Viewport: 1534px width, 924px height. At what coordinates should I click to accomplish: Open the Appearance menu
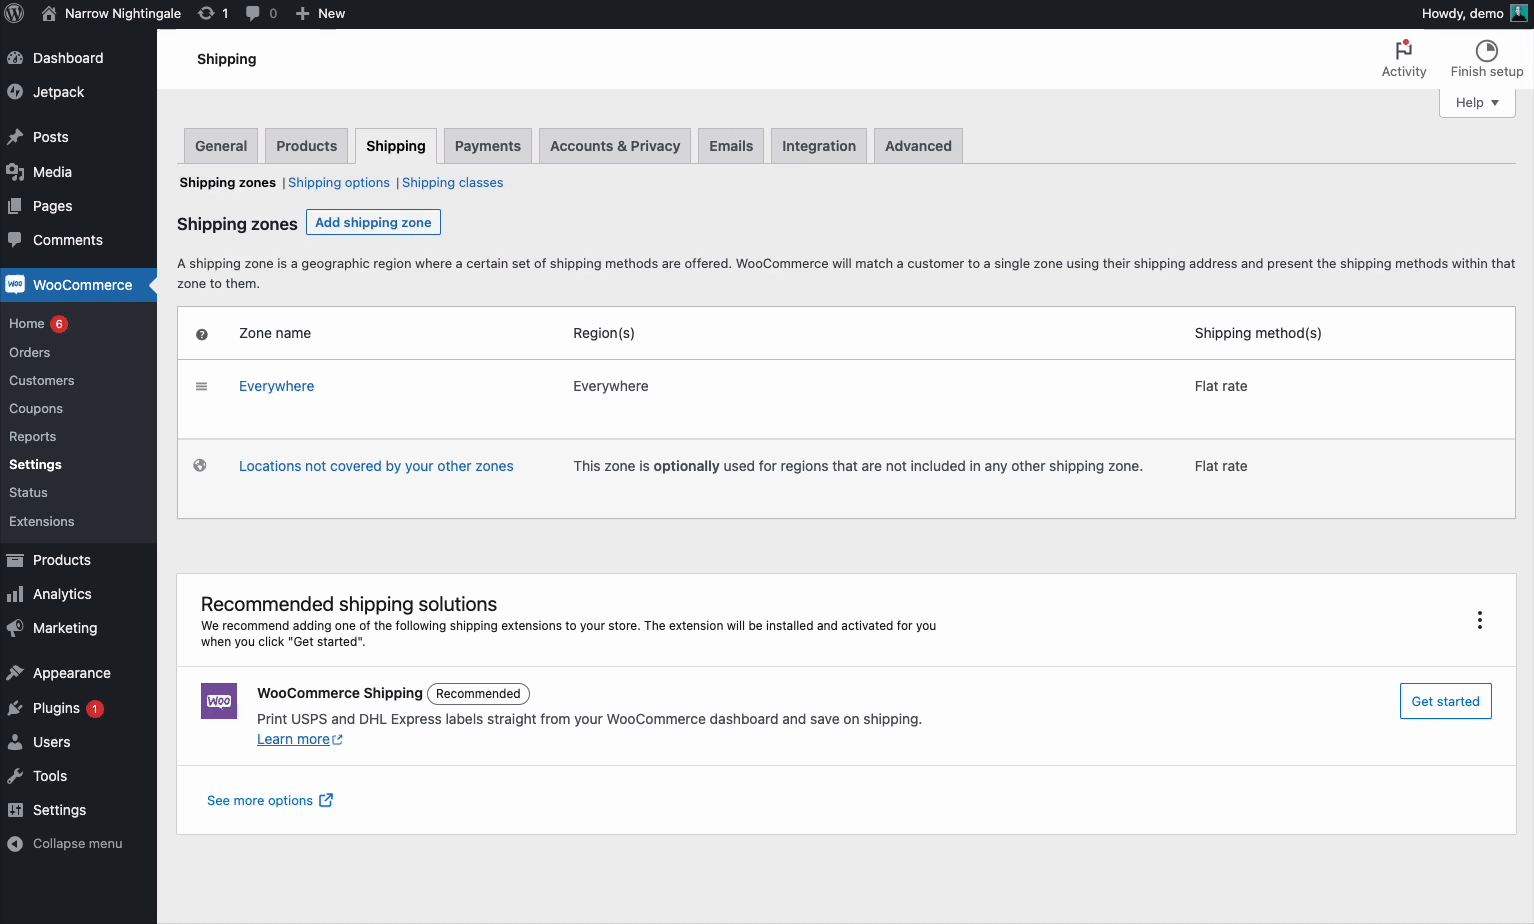point(78,673)
